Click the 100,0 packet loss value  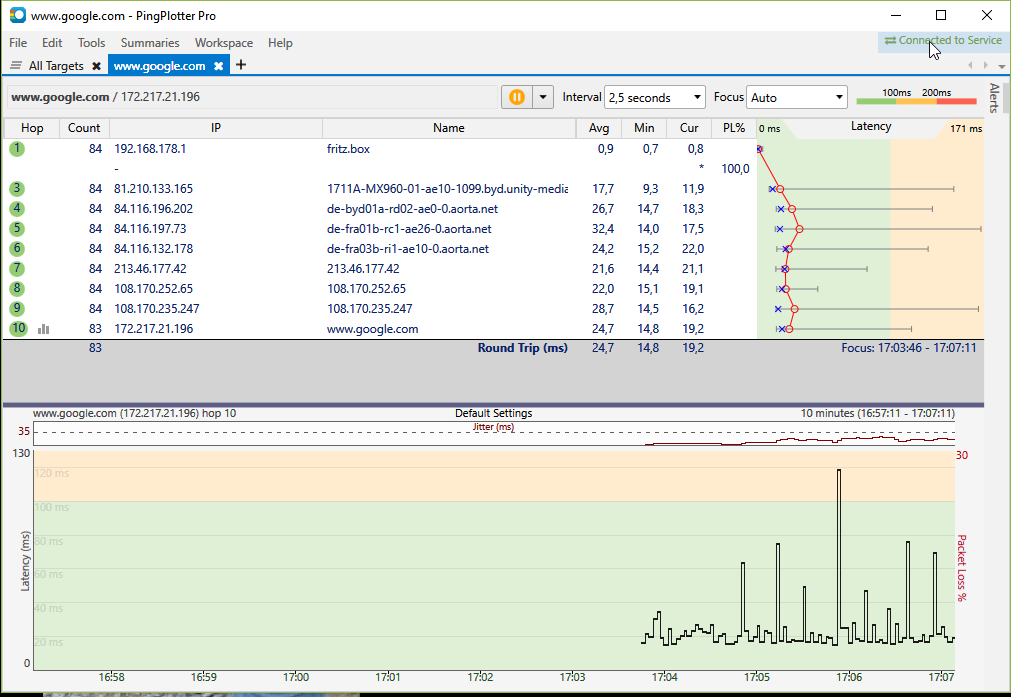(735, 169)
